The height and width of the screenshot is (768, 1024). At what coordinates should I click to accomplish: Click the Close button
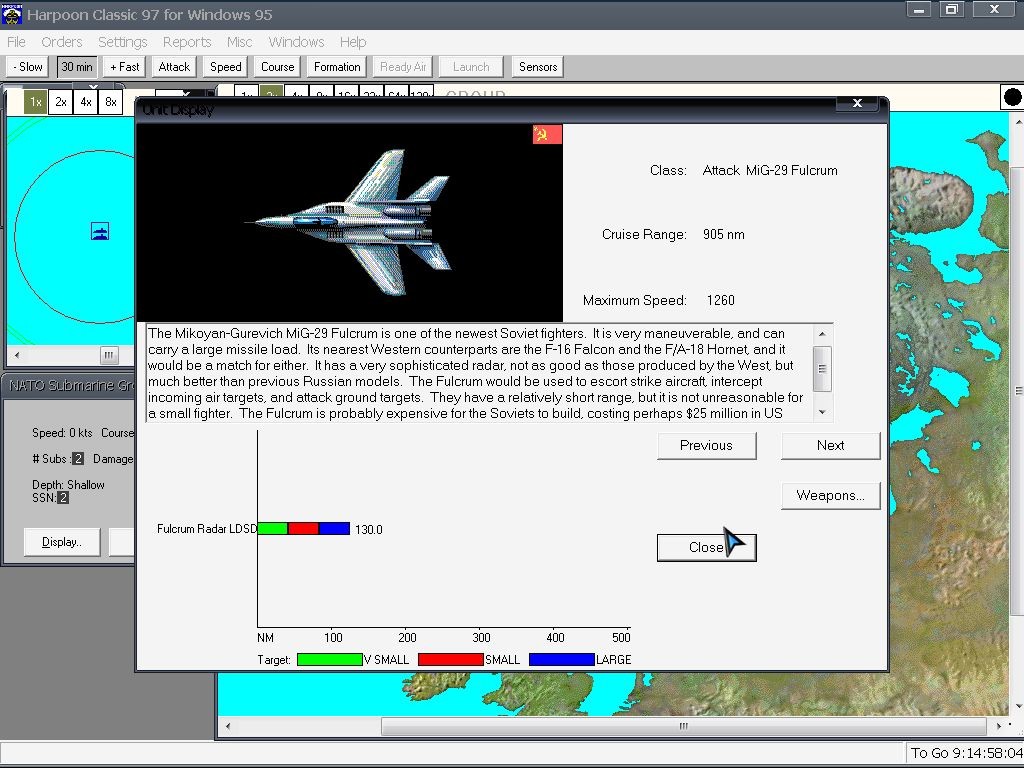707,547
